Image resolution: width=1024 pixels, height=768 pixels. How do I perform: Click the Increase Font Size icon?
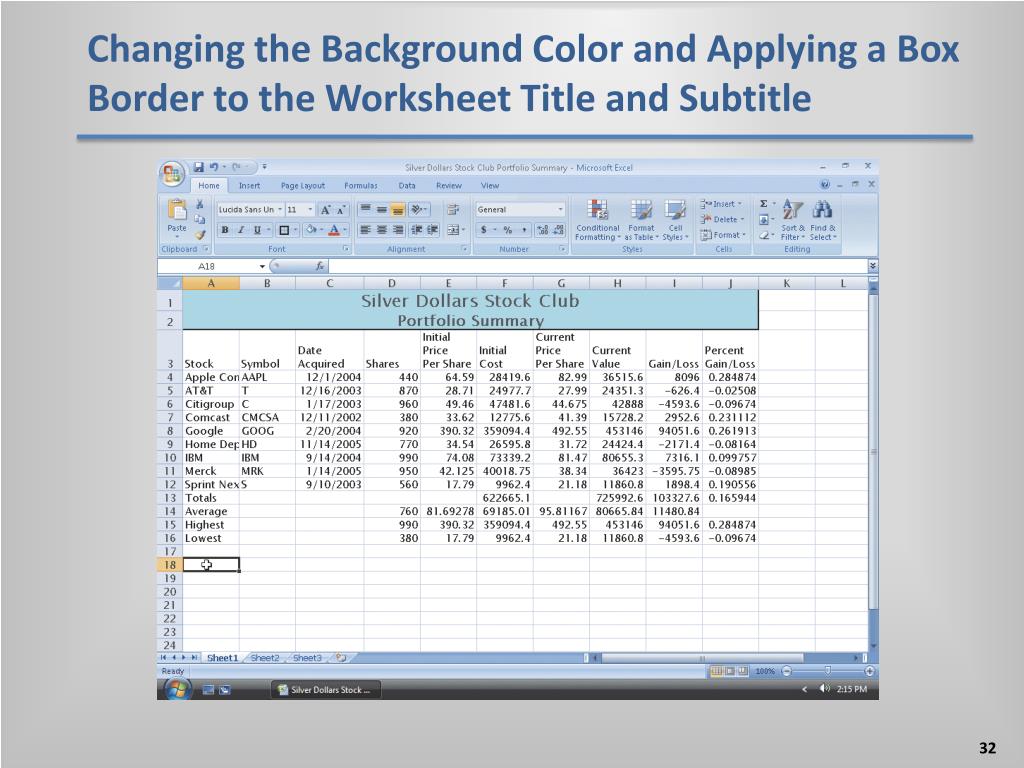click(325, 210)
